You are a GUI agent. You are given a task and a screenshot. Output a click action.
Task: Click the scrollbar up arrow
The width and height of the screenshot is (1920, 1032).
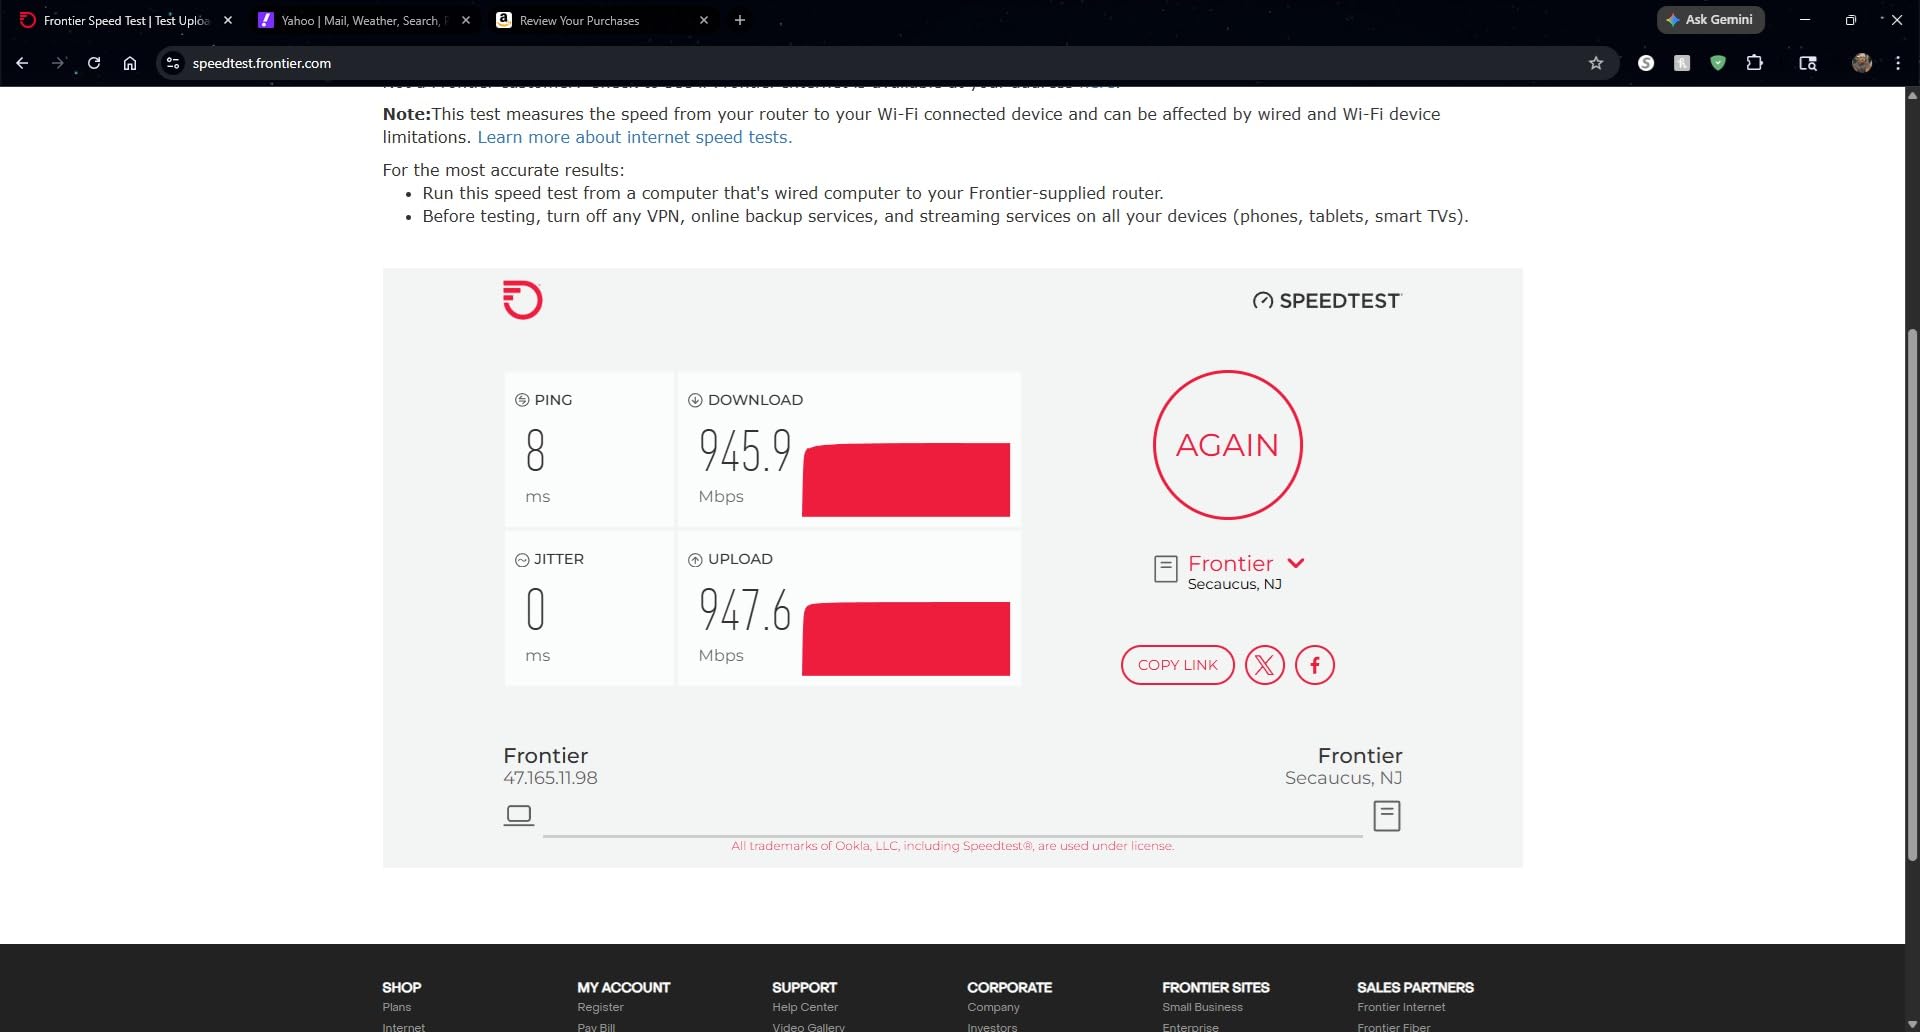[x=1912, y=95]
